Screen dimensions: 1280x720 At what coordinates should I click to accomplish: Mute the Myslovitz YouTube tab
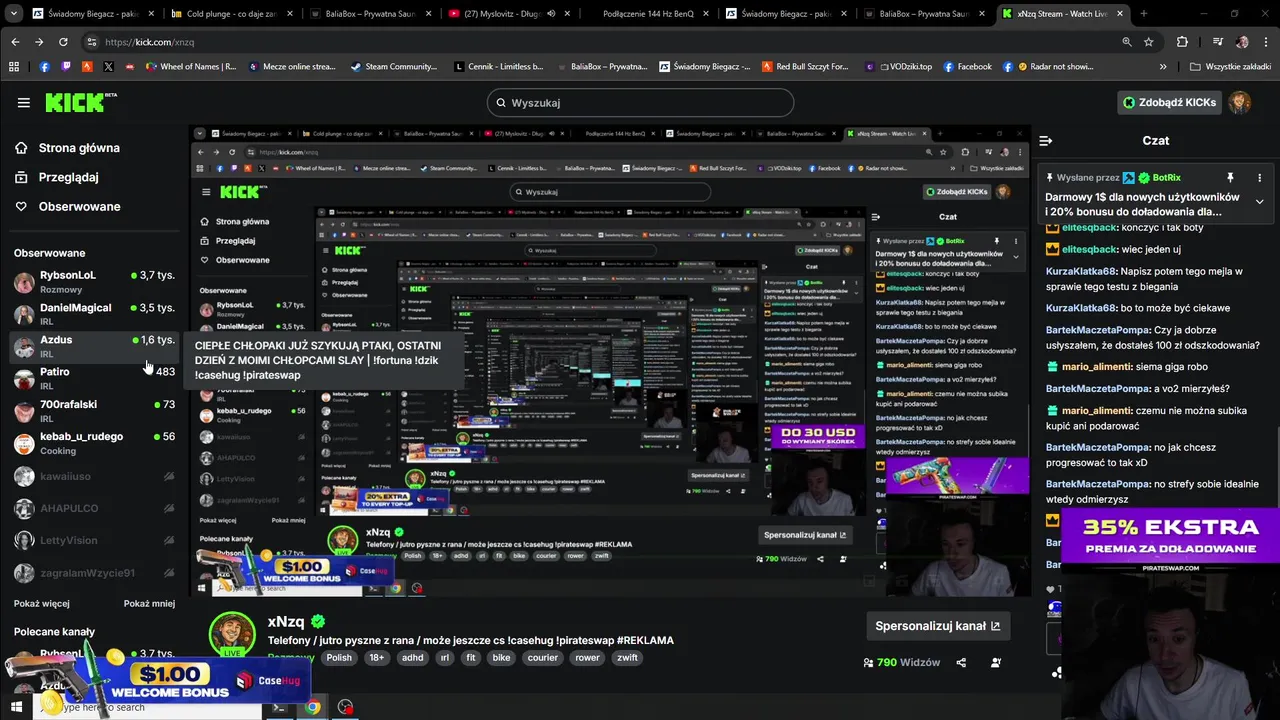pyautogui.click(x=550, y=14)
